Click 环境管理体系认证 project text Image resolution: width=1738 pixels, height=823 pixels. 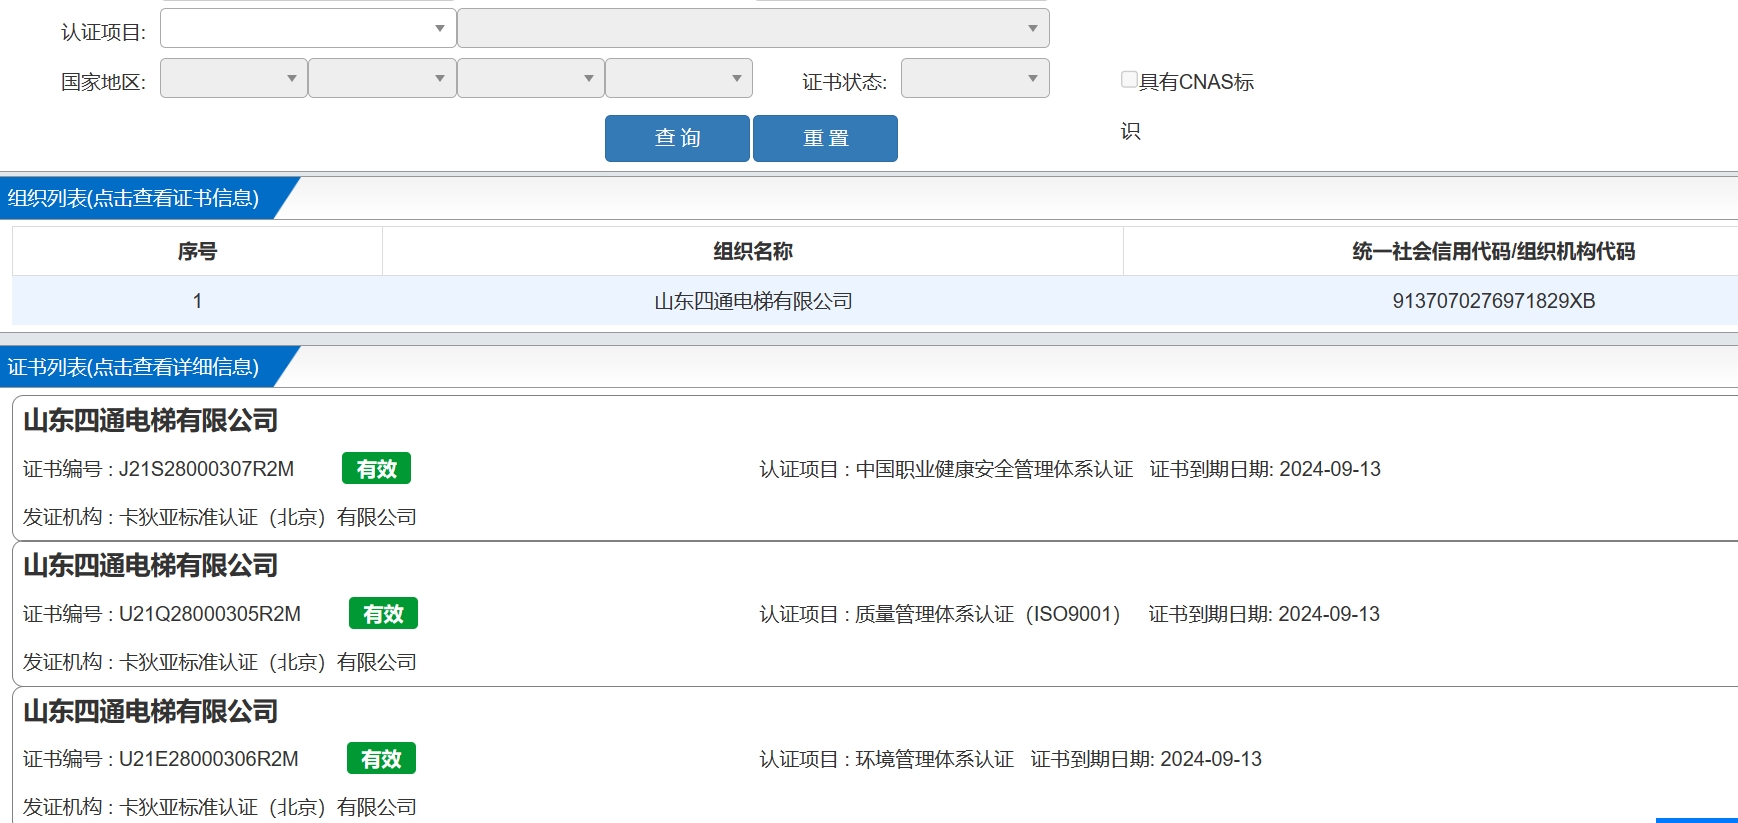pyautogui.click(x=934, y=759)
